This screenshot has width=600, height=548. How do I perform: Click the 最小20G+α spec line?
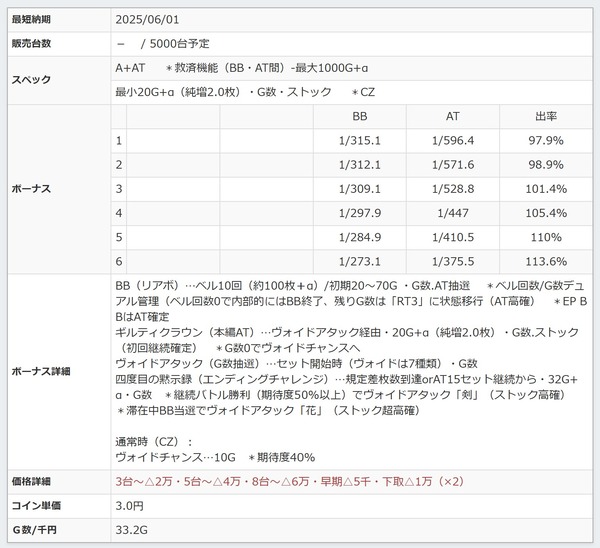(x=245, y=92)
